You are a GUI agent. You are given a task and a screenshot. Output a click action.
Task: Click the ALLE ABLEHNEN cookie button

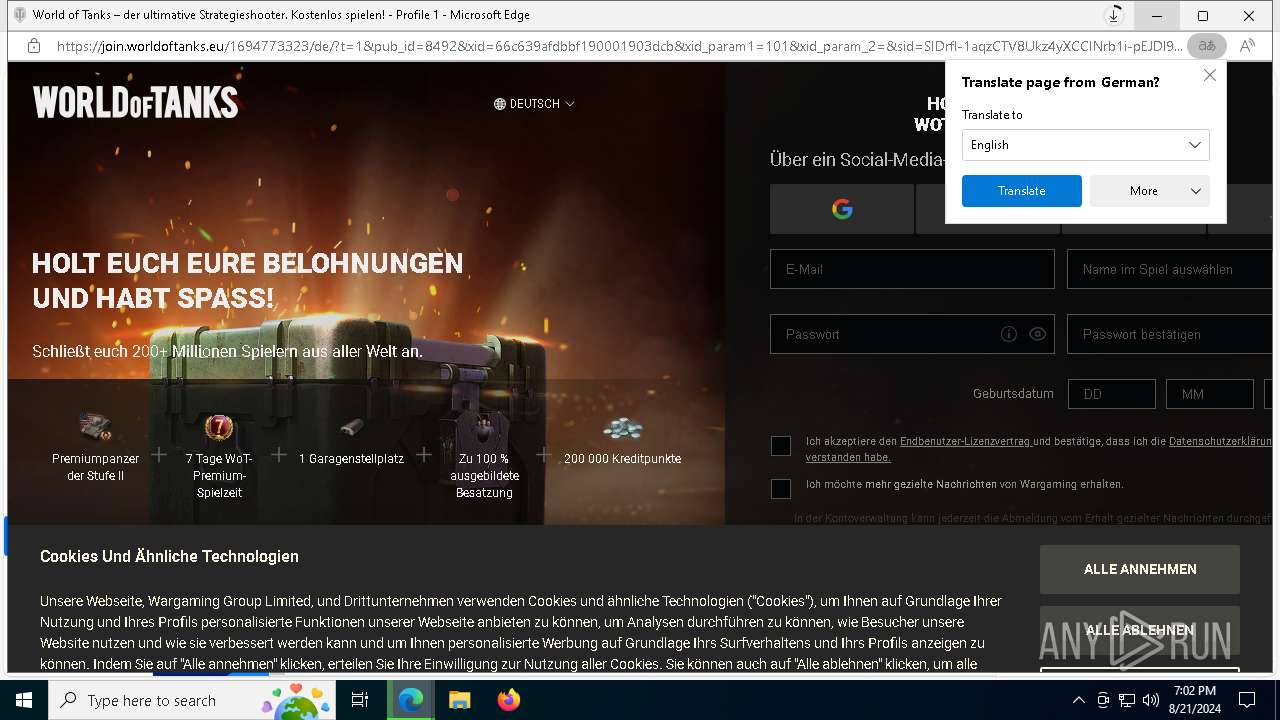1140,631
